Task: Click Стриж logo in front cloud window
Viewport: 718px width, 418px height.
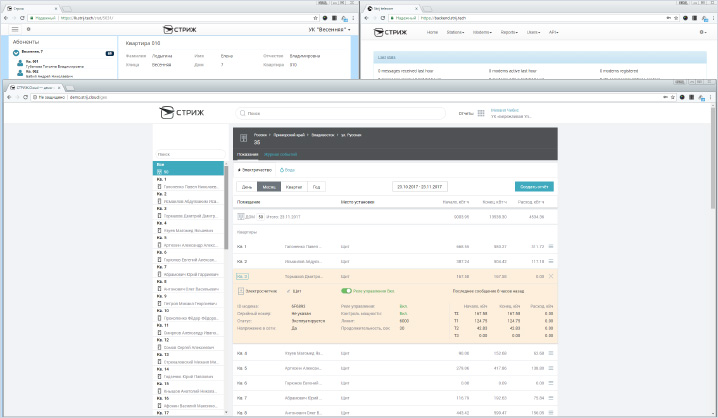Action: (182, 112)
